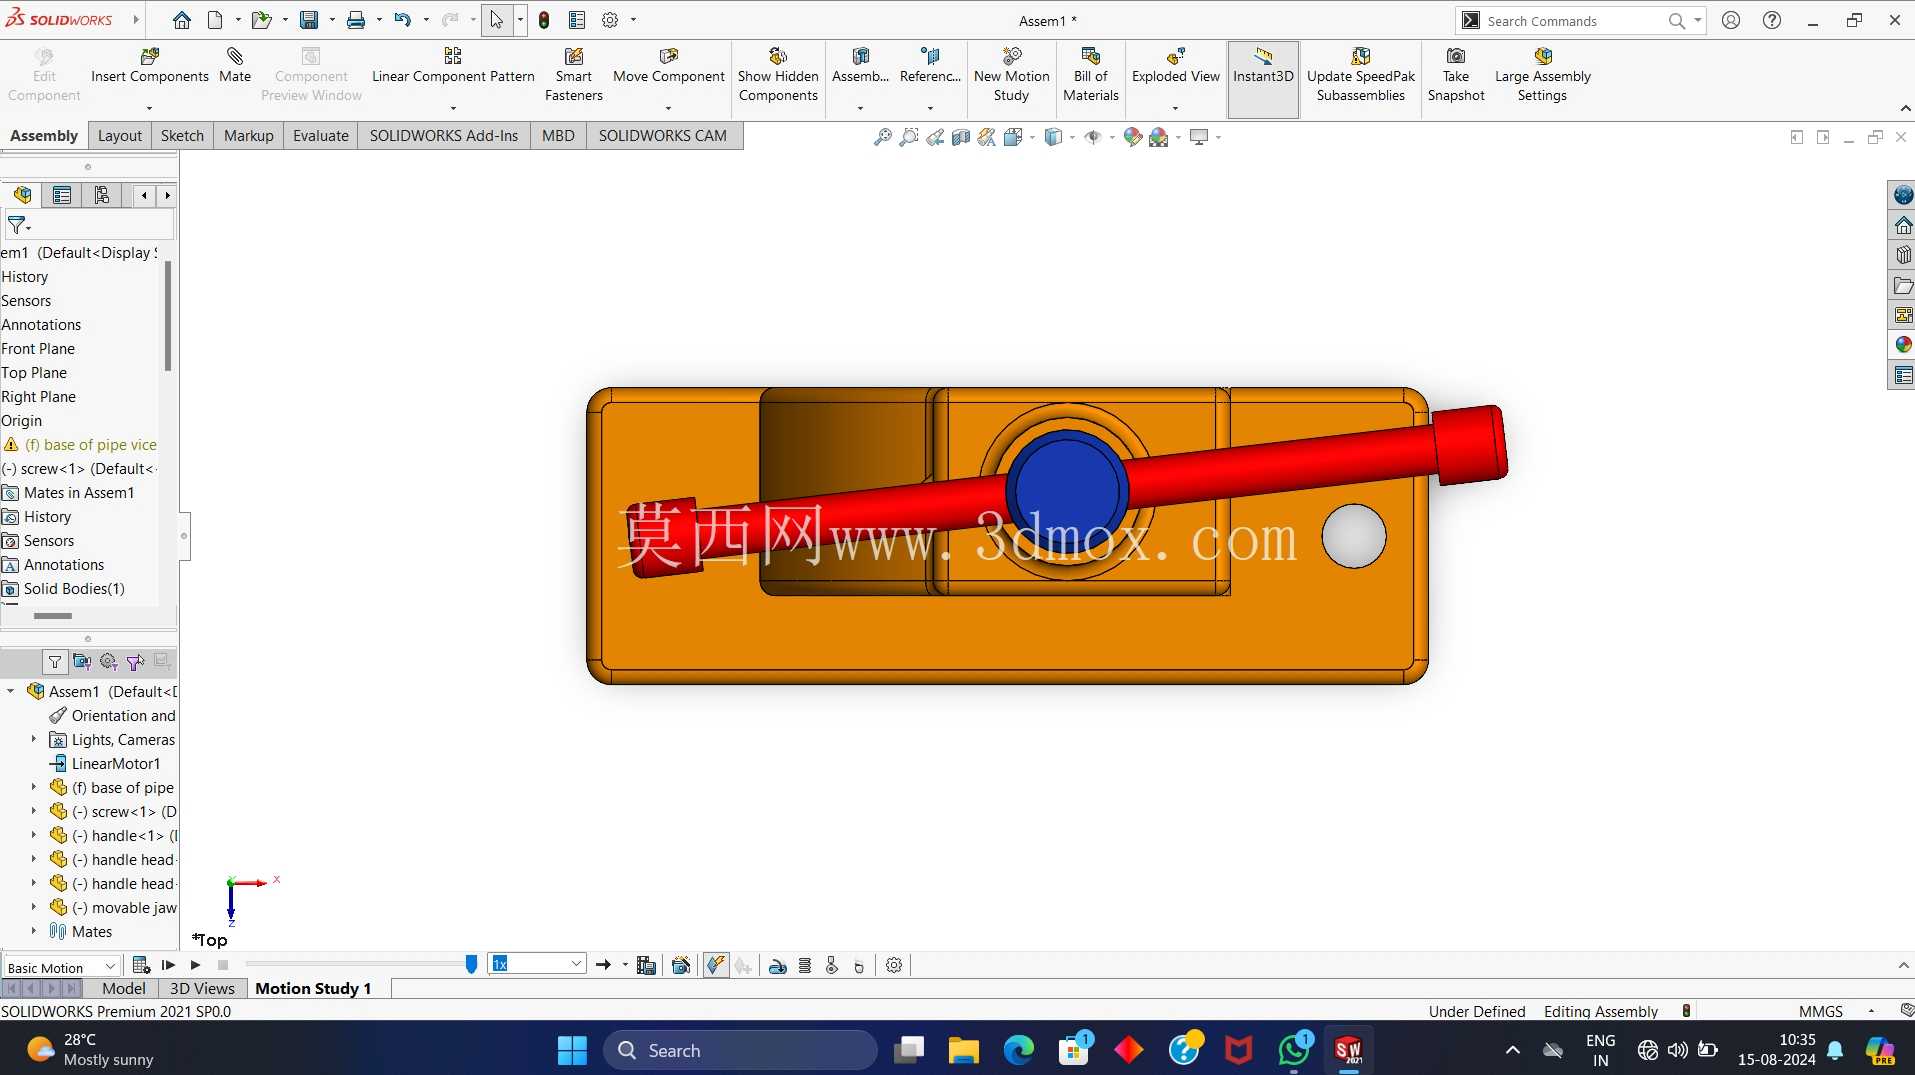
Task: Toggle Filter Animated in motion tree
Action: point(82,662)
